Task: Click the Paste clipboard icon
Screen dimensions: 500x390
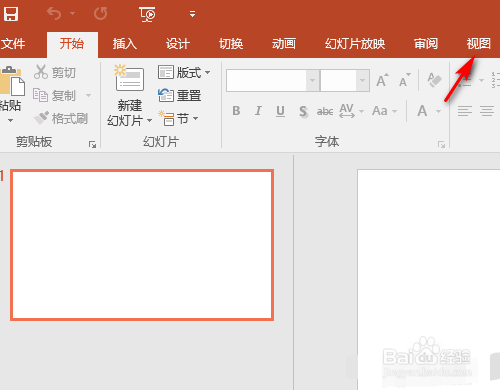Action: coord(12,80)
